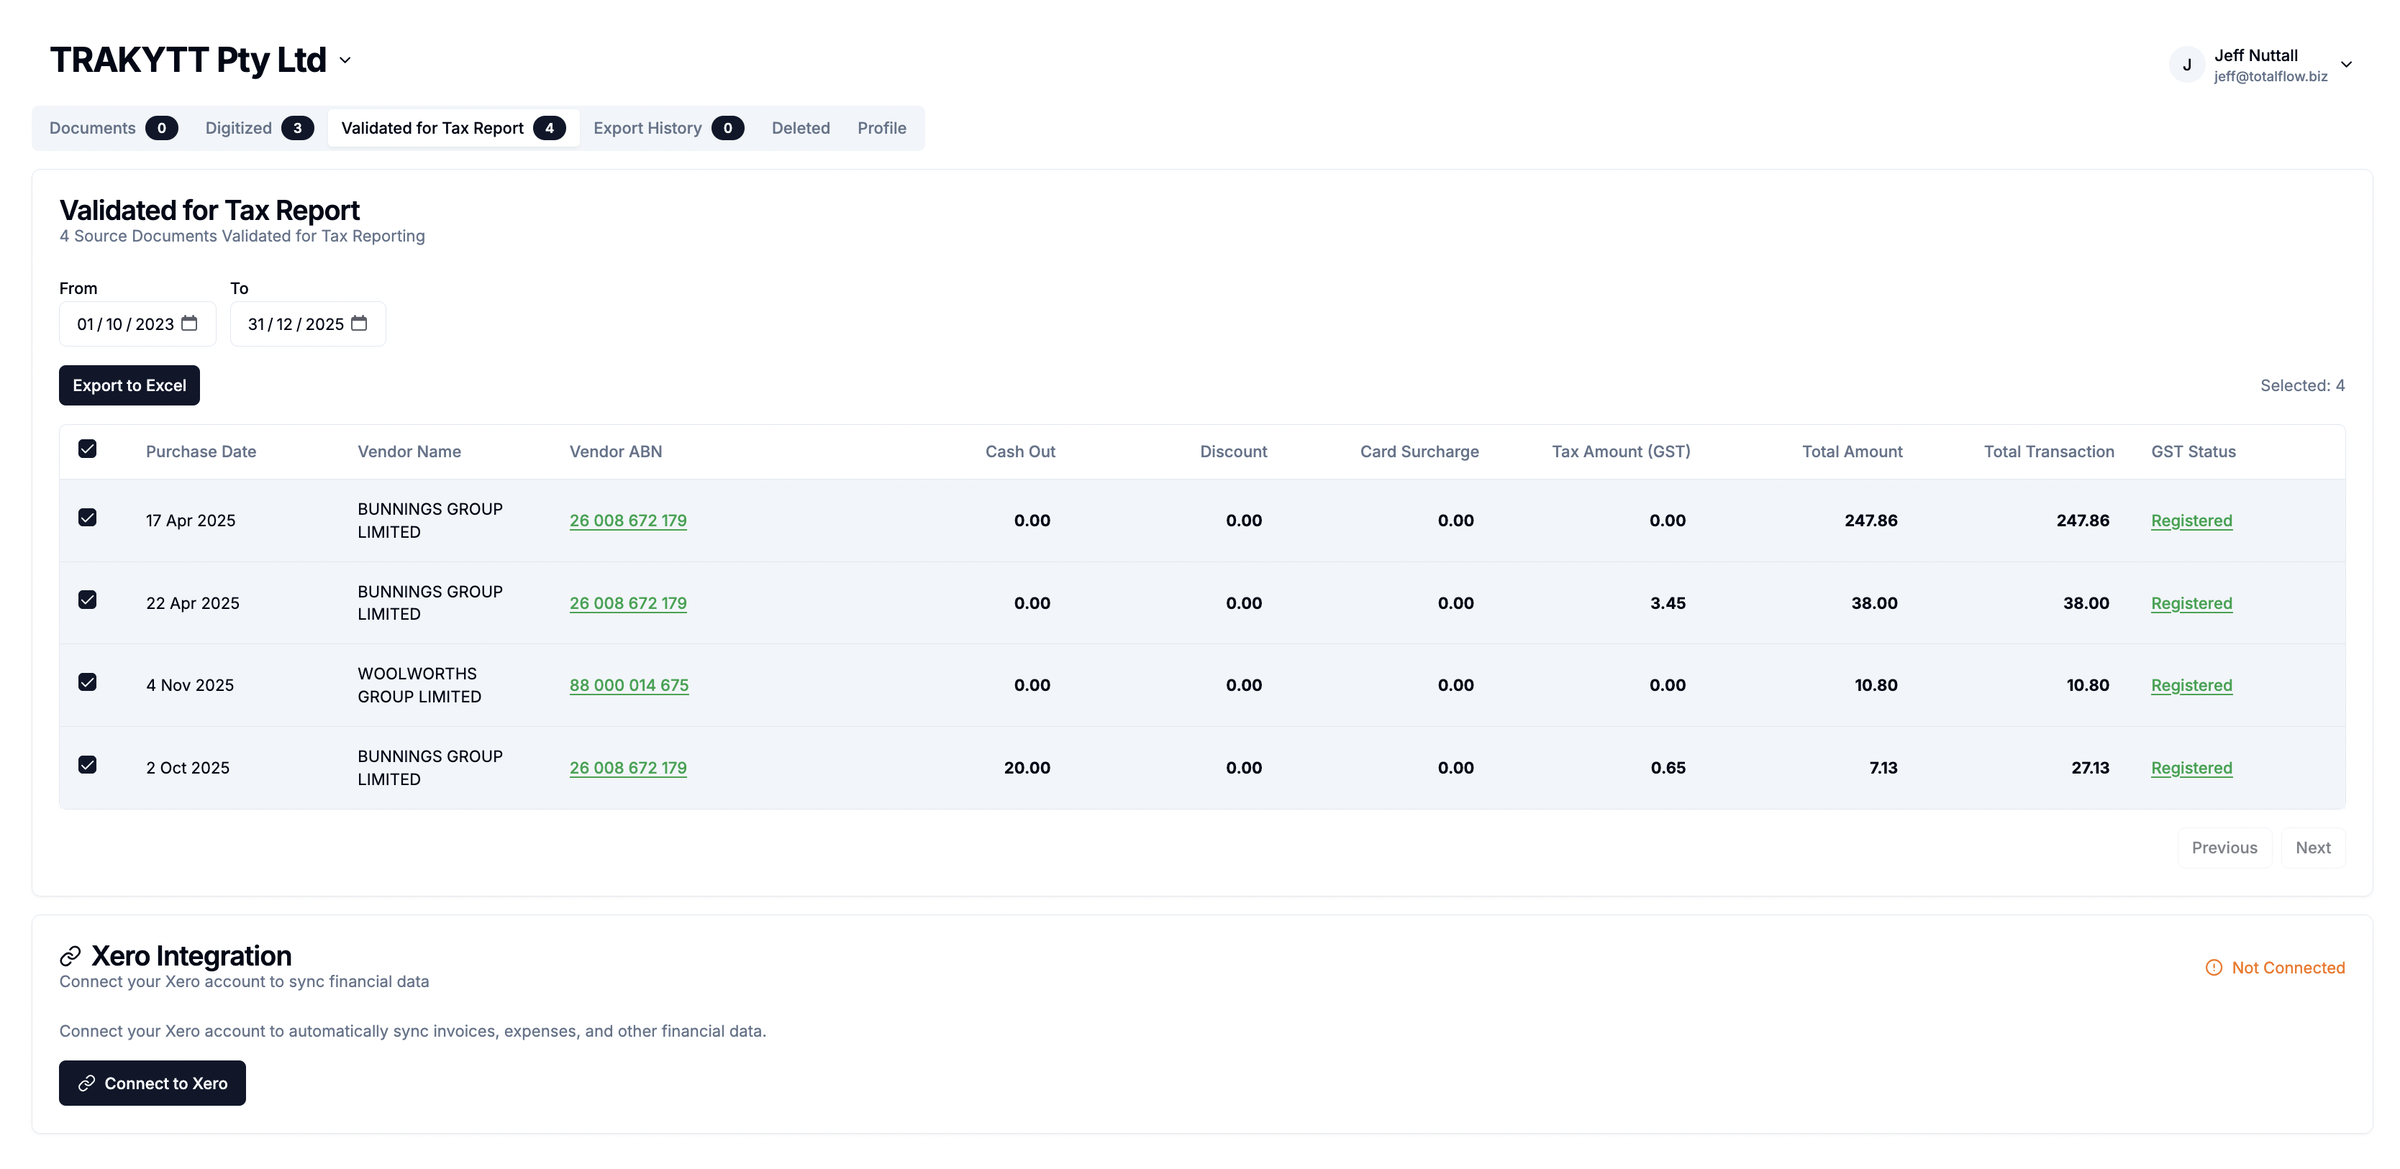Uncheck the Woolworths 4 Nov 2025 row
This screenshot has width=2400, height=1169.
point(88,682)
